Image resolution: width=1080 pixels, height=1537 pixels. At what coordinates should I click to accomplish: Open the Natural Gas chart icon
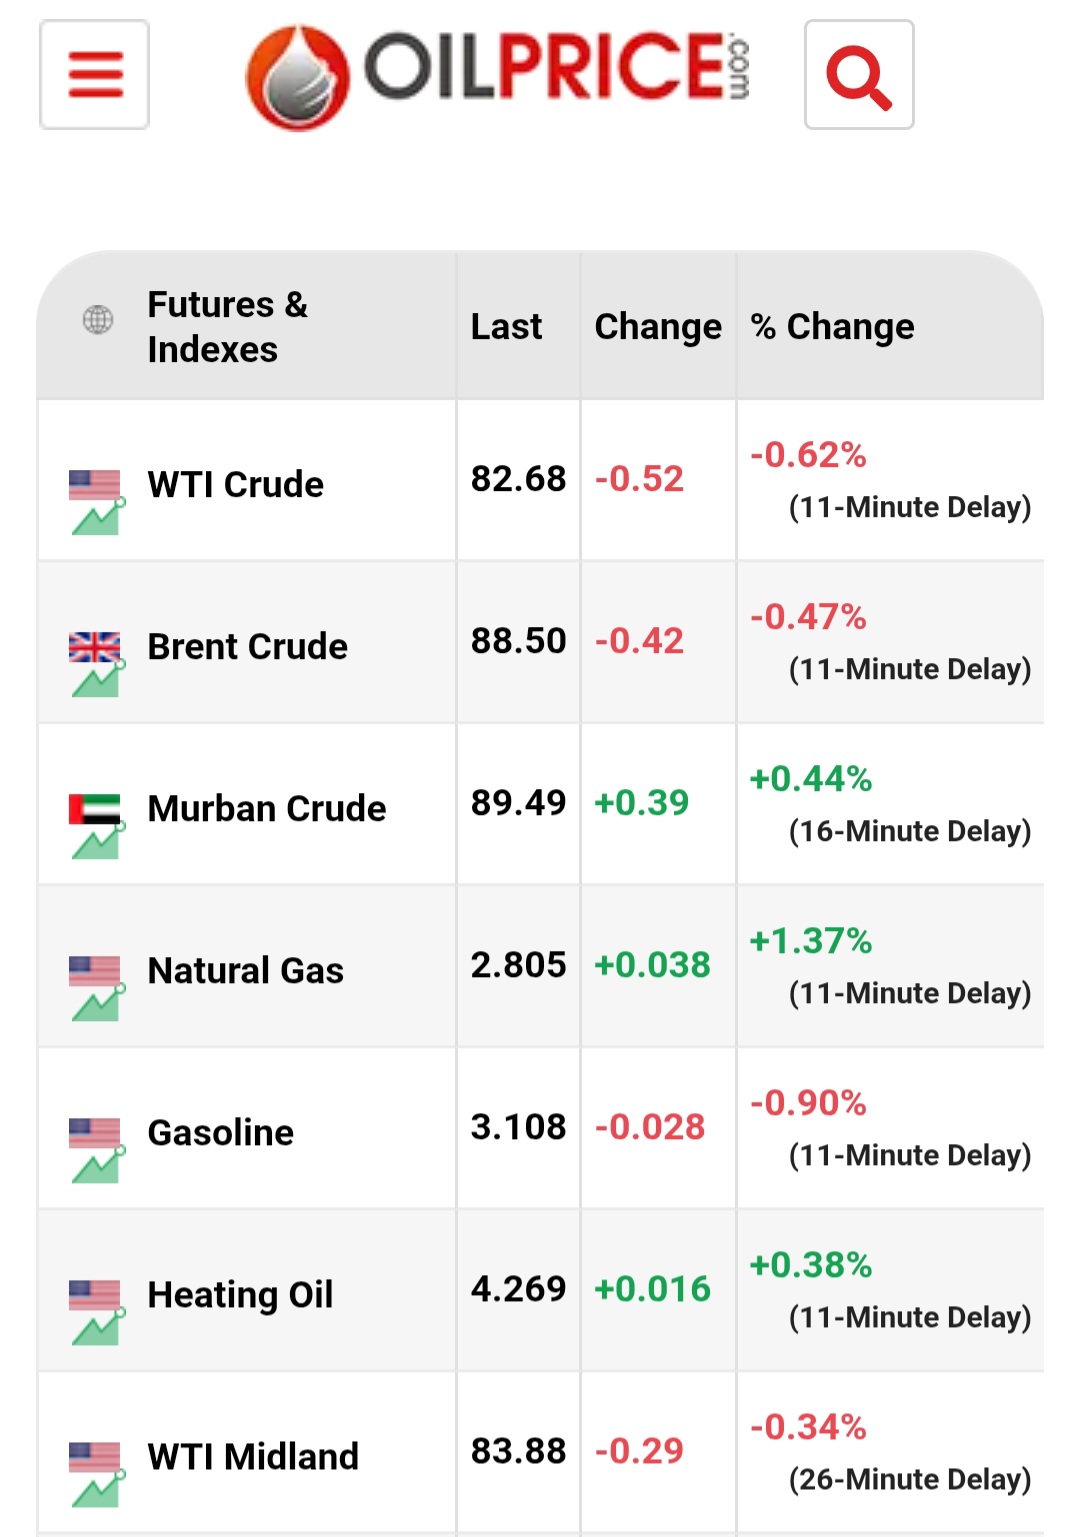click(97, 988)
